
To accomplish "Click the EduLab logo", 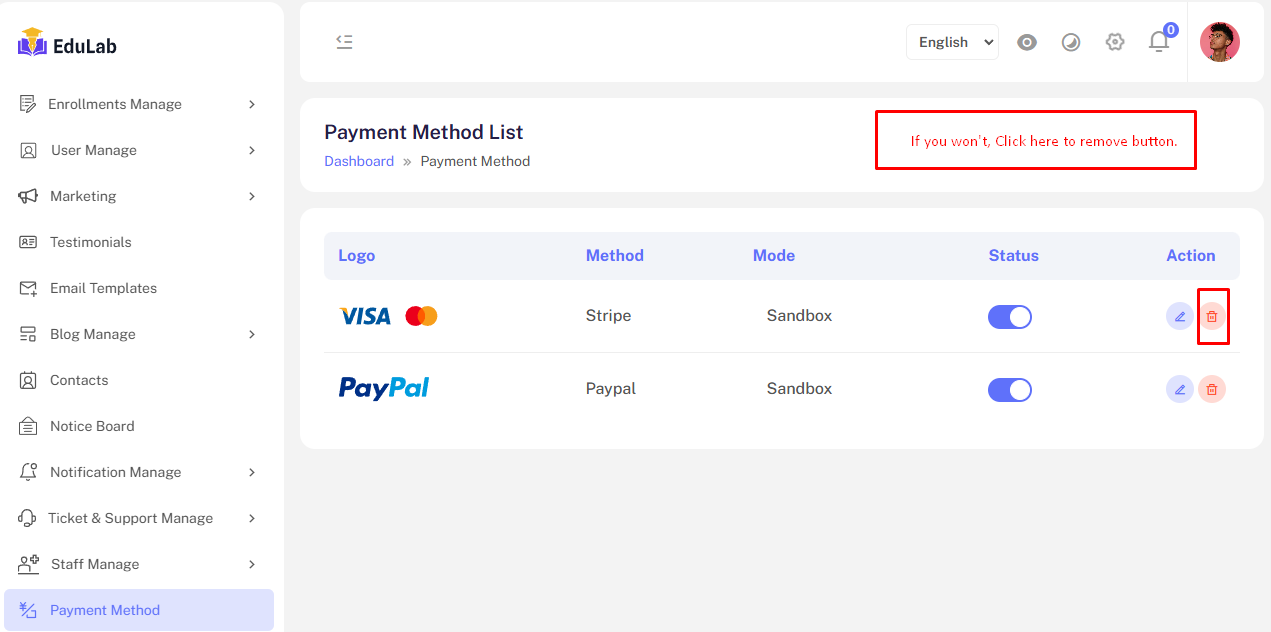I will (68, 45).
